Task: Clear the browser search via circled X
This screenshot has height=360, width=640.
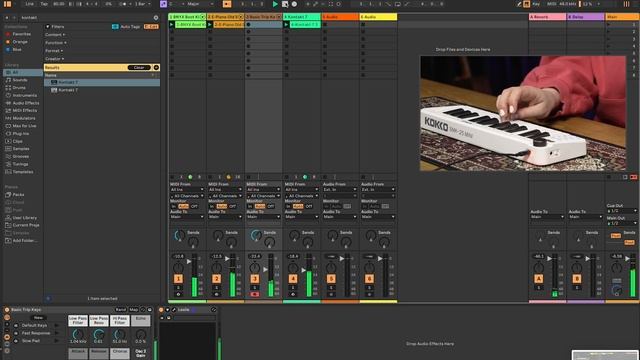Action: [x=156, y=18]
